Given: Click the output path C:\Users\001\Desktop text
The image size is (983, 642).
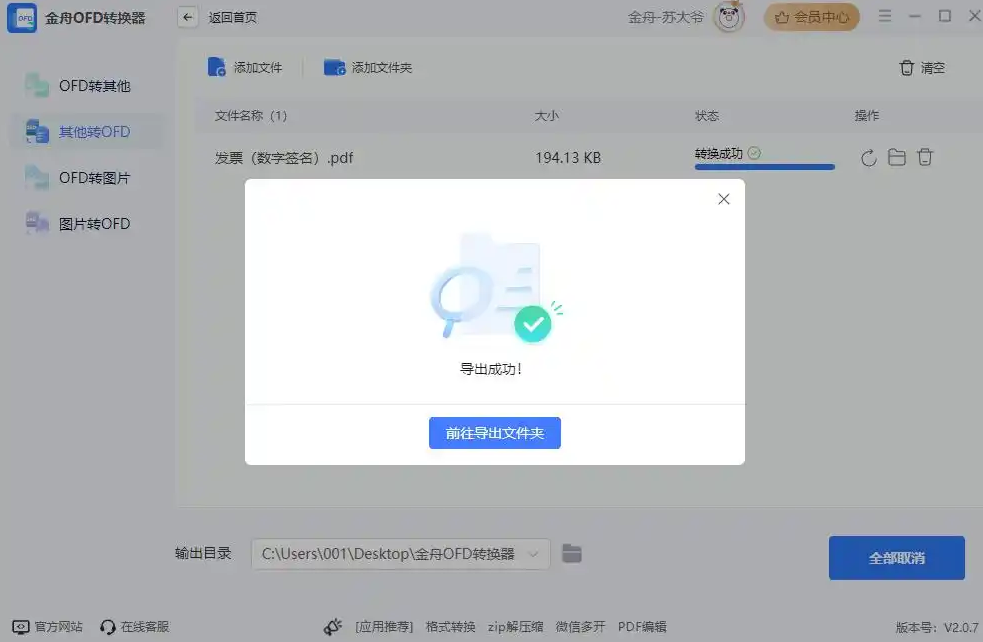Looking at the screenshot, I should click(x=387, y=554).
